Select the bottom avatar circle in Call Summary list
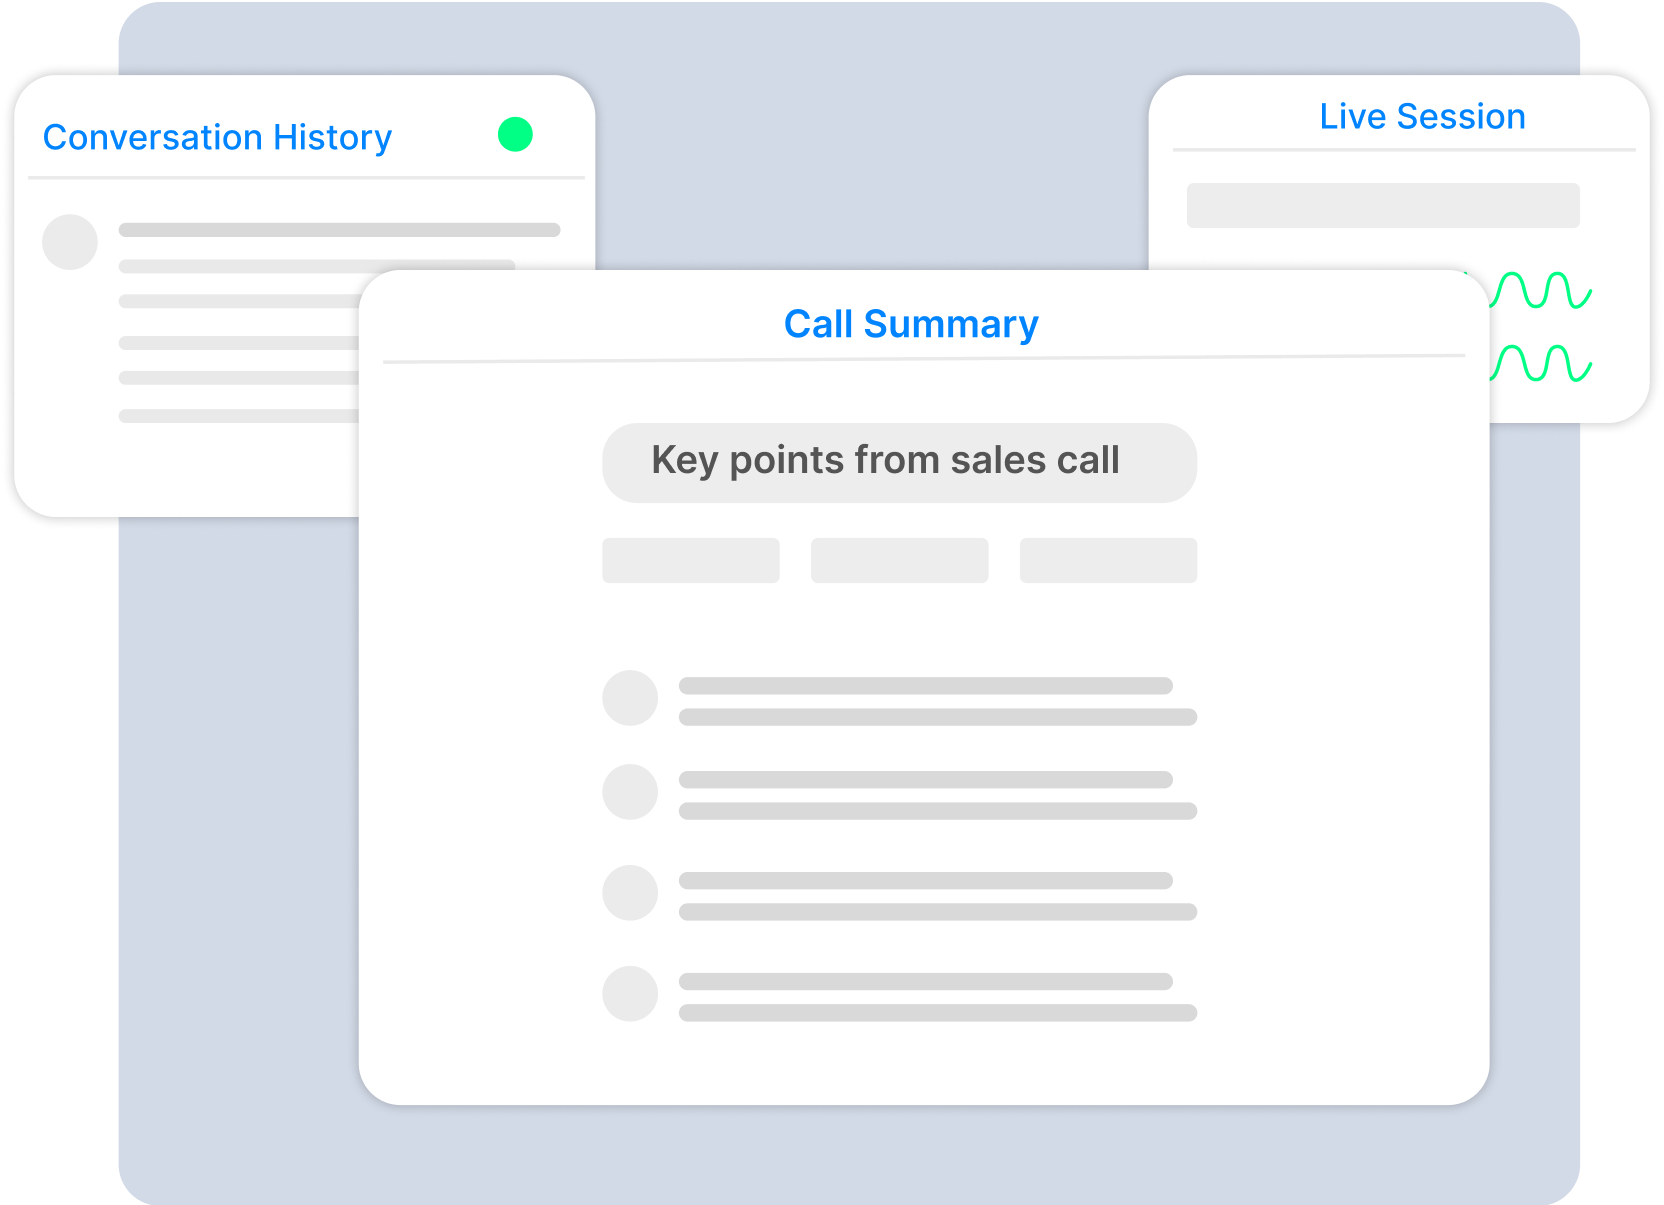 (x=630, y=994)
